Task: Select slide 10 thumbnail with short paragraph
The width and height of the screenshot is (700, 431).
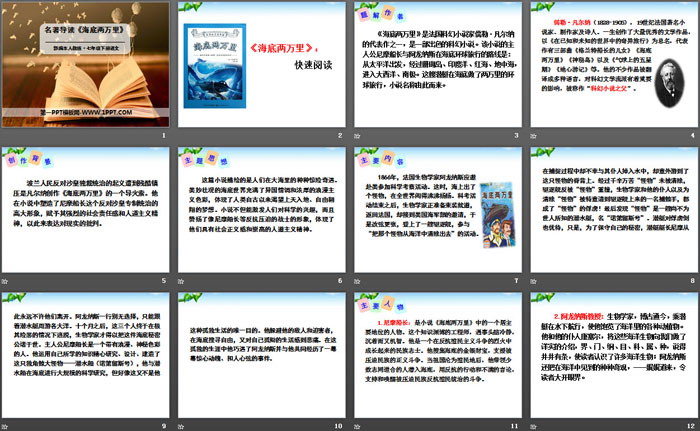Action: coord(262,355)
